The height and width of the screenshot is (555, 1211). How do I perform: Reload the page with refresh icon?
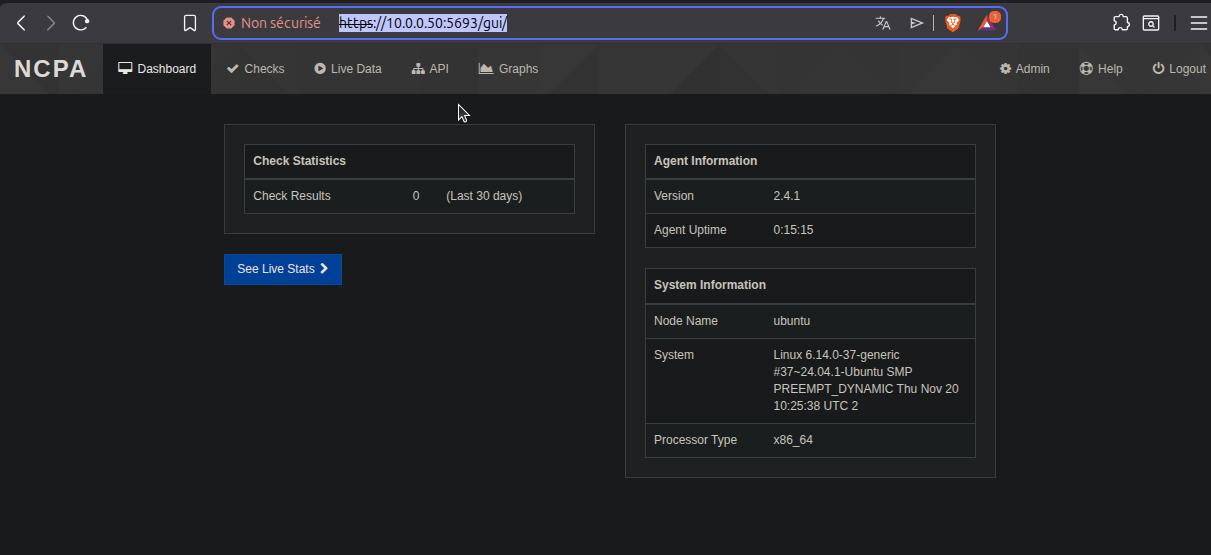pyautogui.click(x=82, y=23)
